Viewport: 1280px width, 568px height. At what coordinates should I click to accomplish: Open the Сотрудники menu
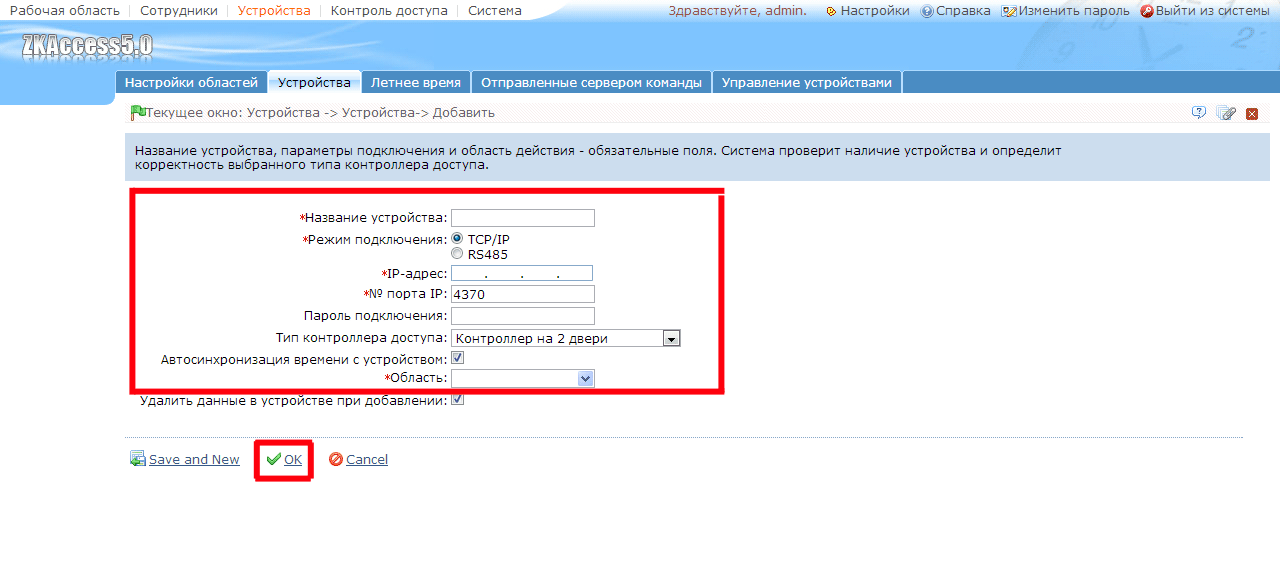179,11
